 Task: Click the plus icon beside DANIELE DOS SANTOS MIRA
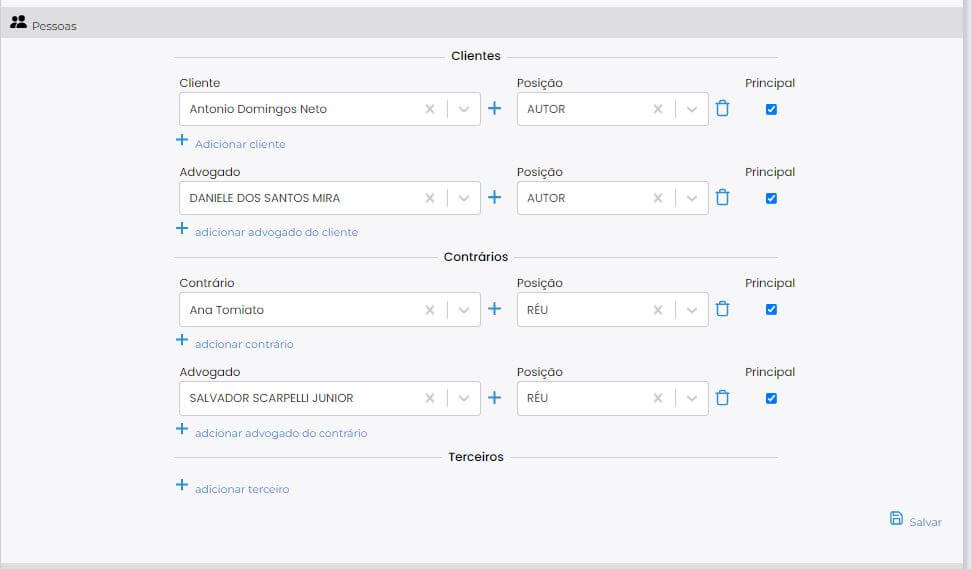(x=494, y=198)
